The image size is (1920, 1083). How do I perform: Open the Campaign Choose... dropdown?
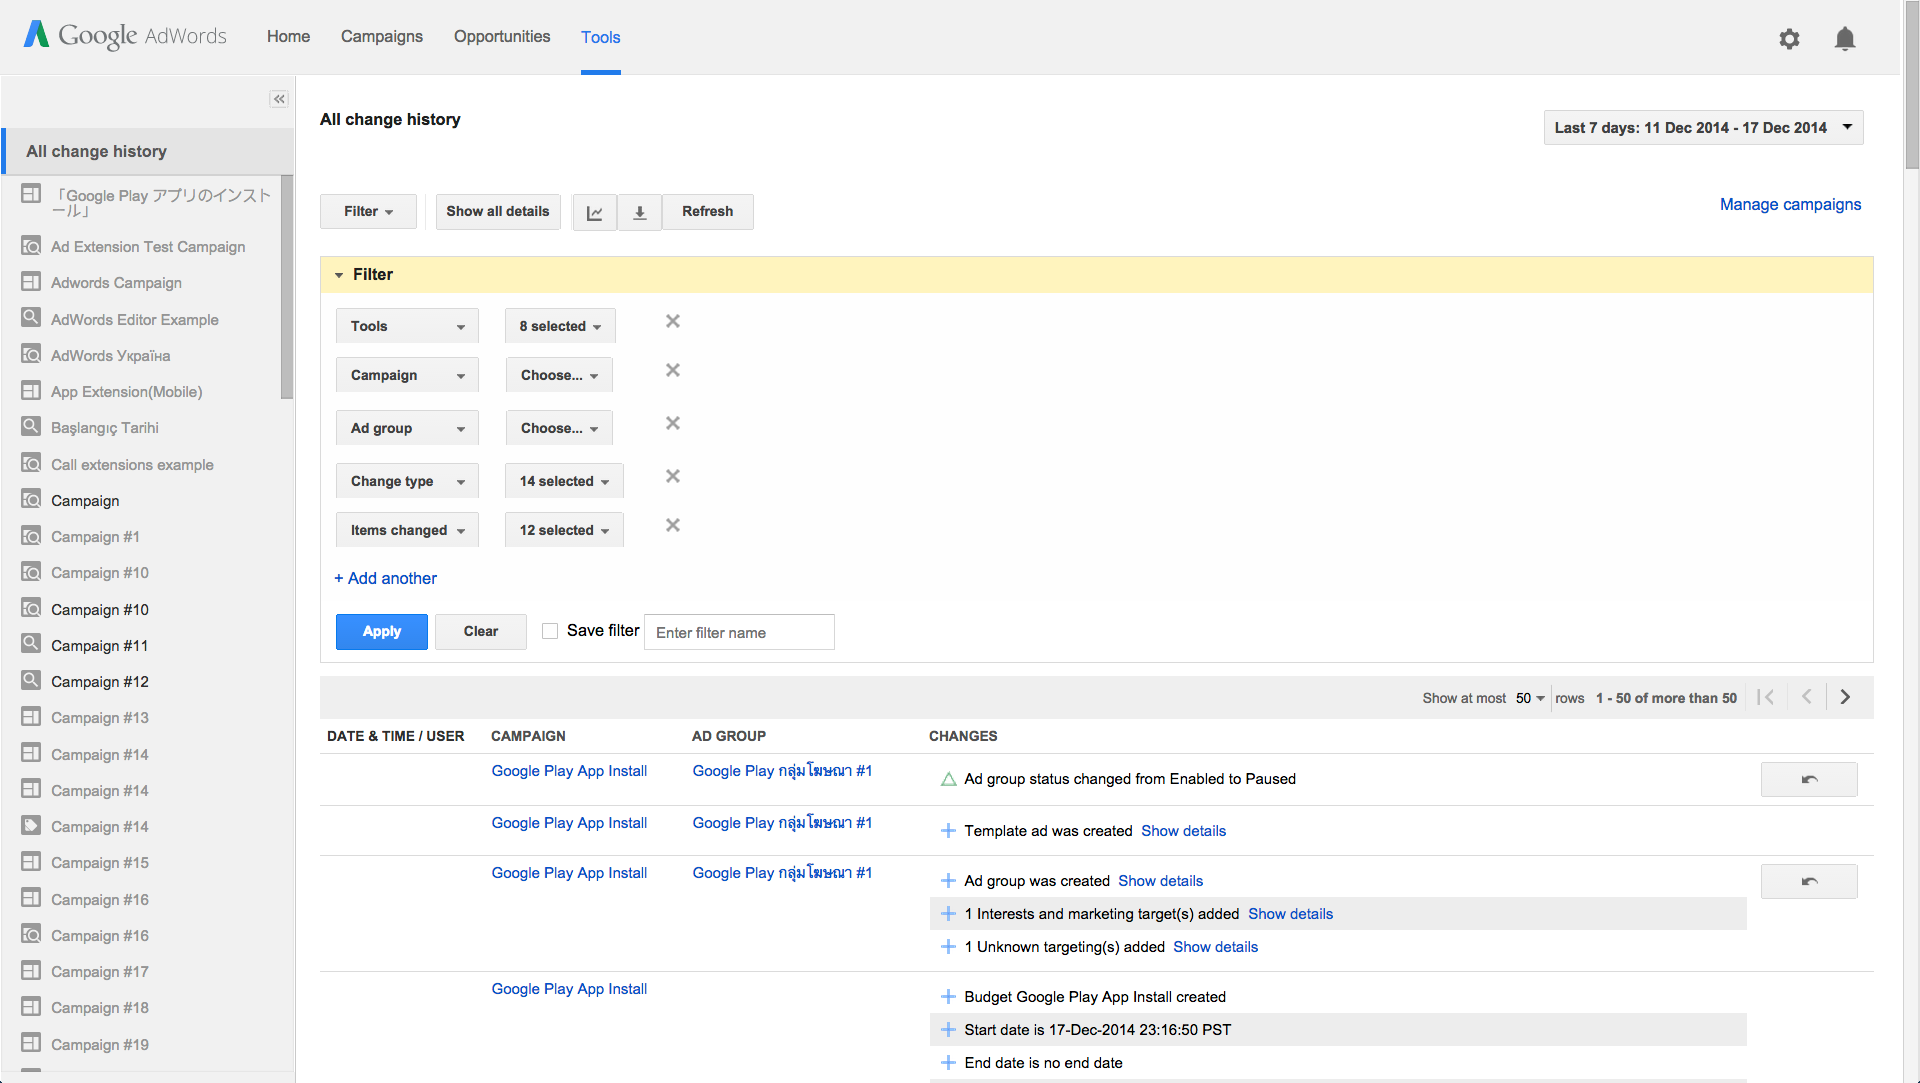coord(559,375)
